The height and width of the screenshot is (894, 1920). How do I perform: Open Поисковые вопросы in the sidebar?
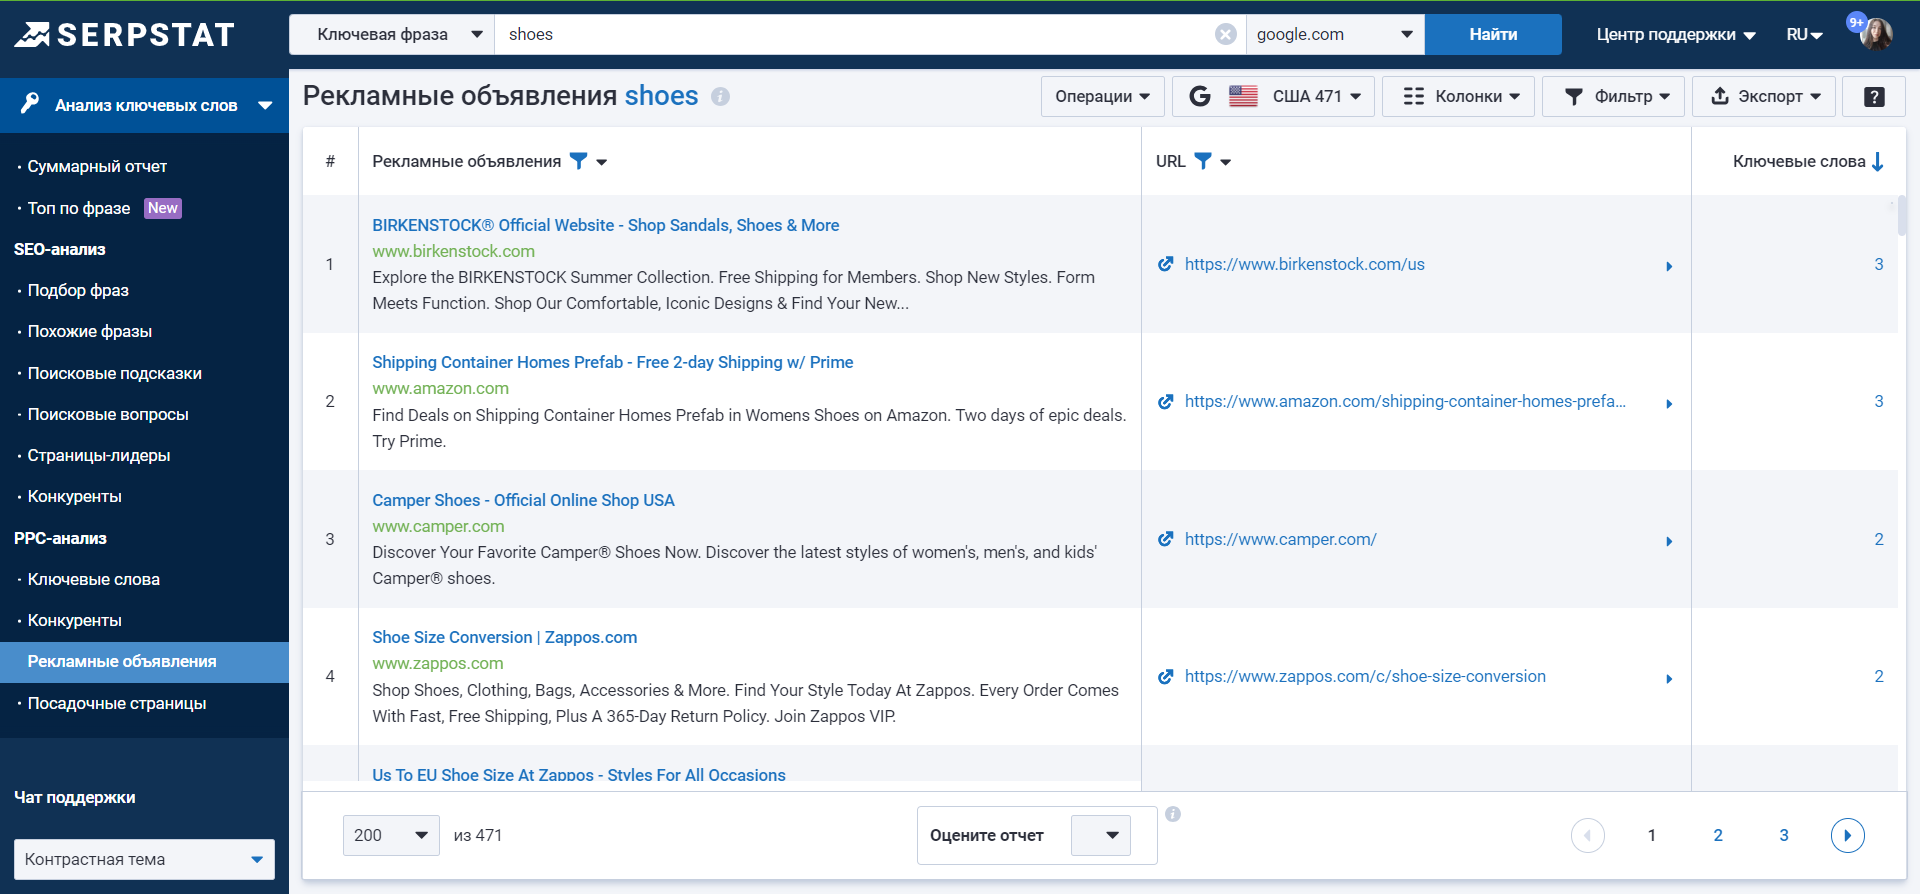(x=108, y=414)
